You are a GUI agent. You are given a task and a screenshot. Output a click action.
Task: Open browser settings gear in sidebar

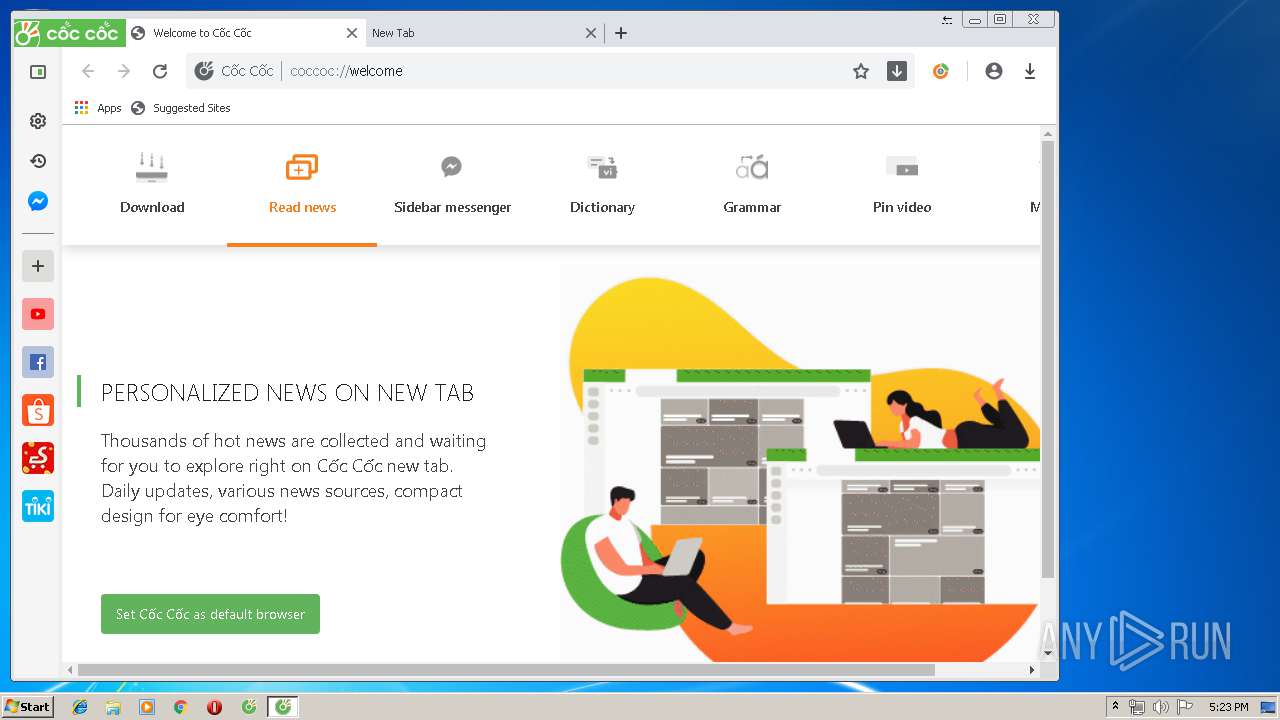(x=38, y=121)
